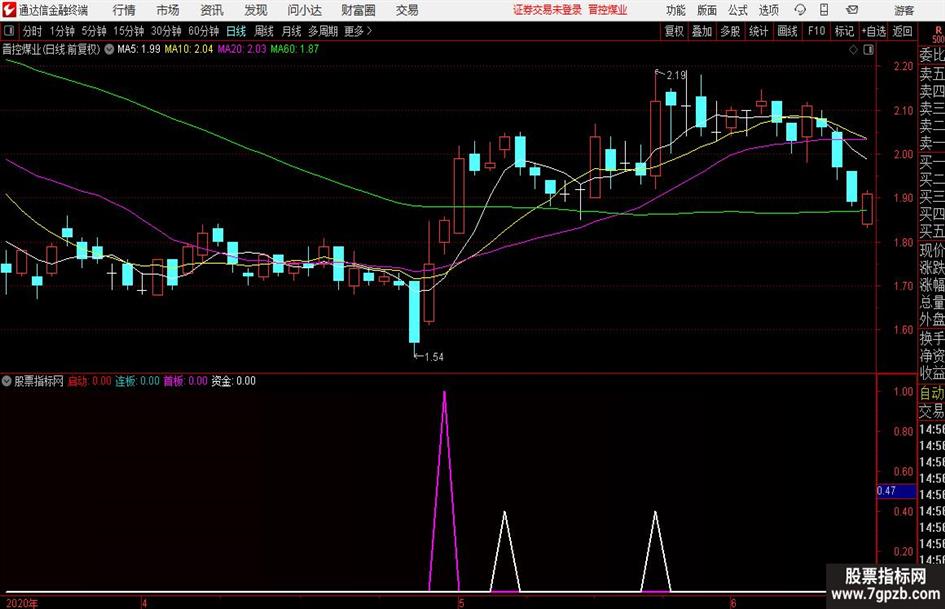This screenshot has width=945, height=609.
Task: Click the 叠加 overlay button
Action: pos(702,31)
